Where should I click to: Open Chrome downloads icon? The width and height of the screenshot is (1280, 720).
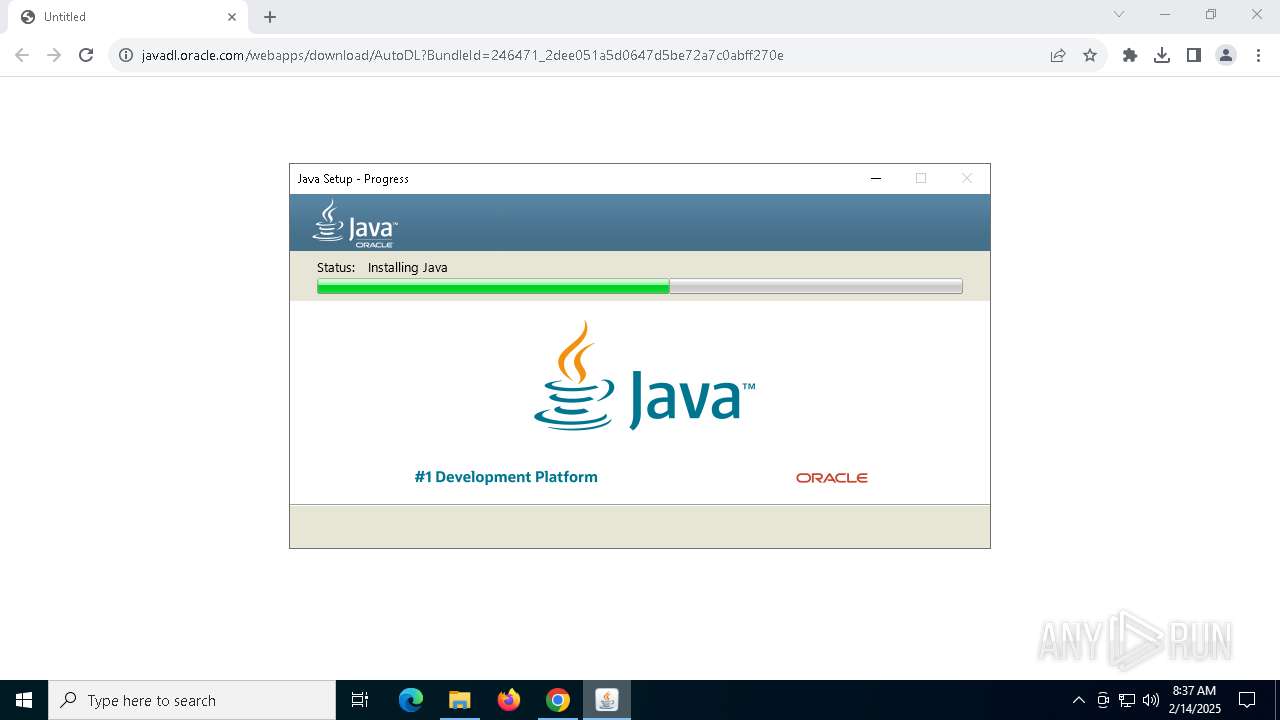pyautogui.click(x=1162, y=55)
